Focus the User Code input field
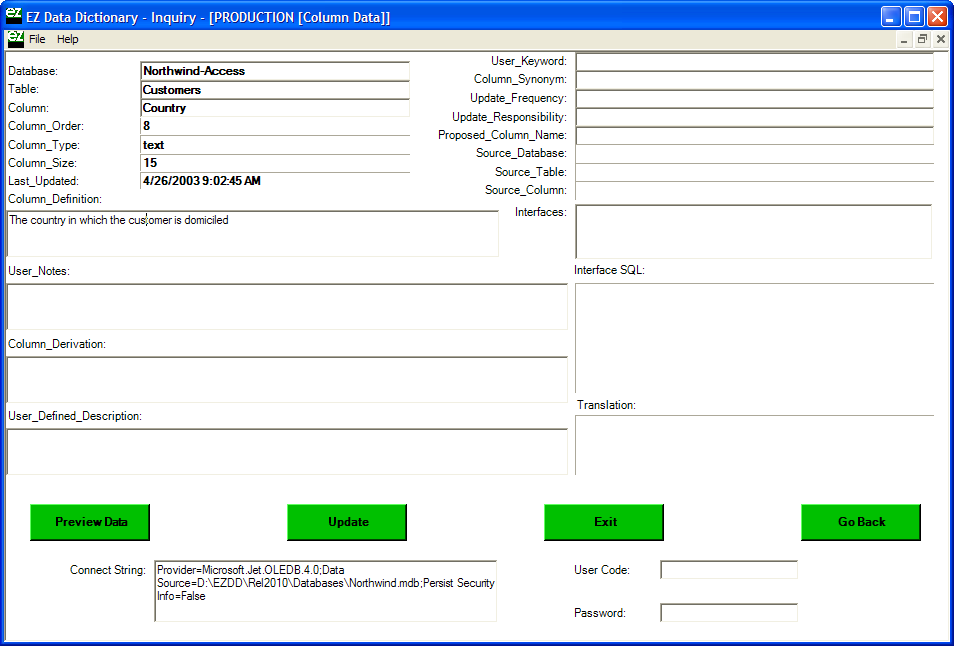This screenshot has height=646, width=954. pos(729,570)
